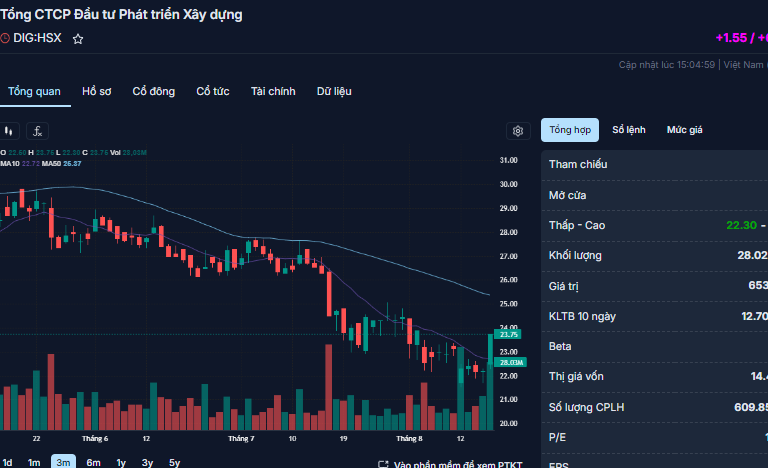This screenshot has height=468, width=768.
Task: Click the 28.03M volume tag on axis
Action: click(510, 362)
